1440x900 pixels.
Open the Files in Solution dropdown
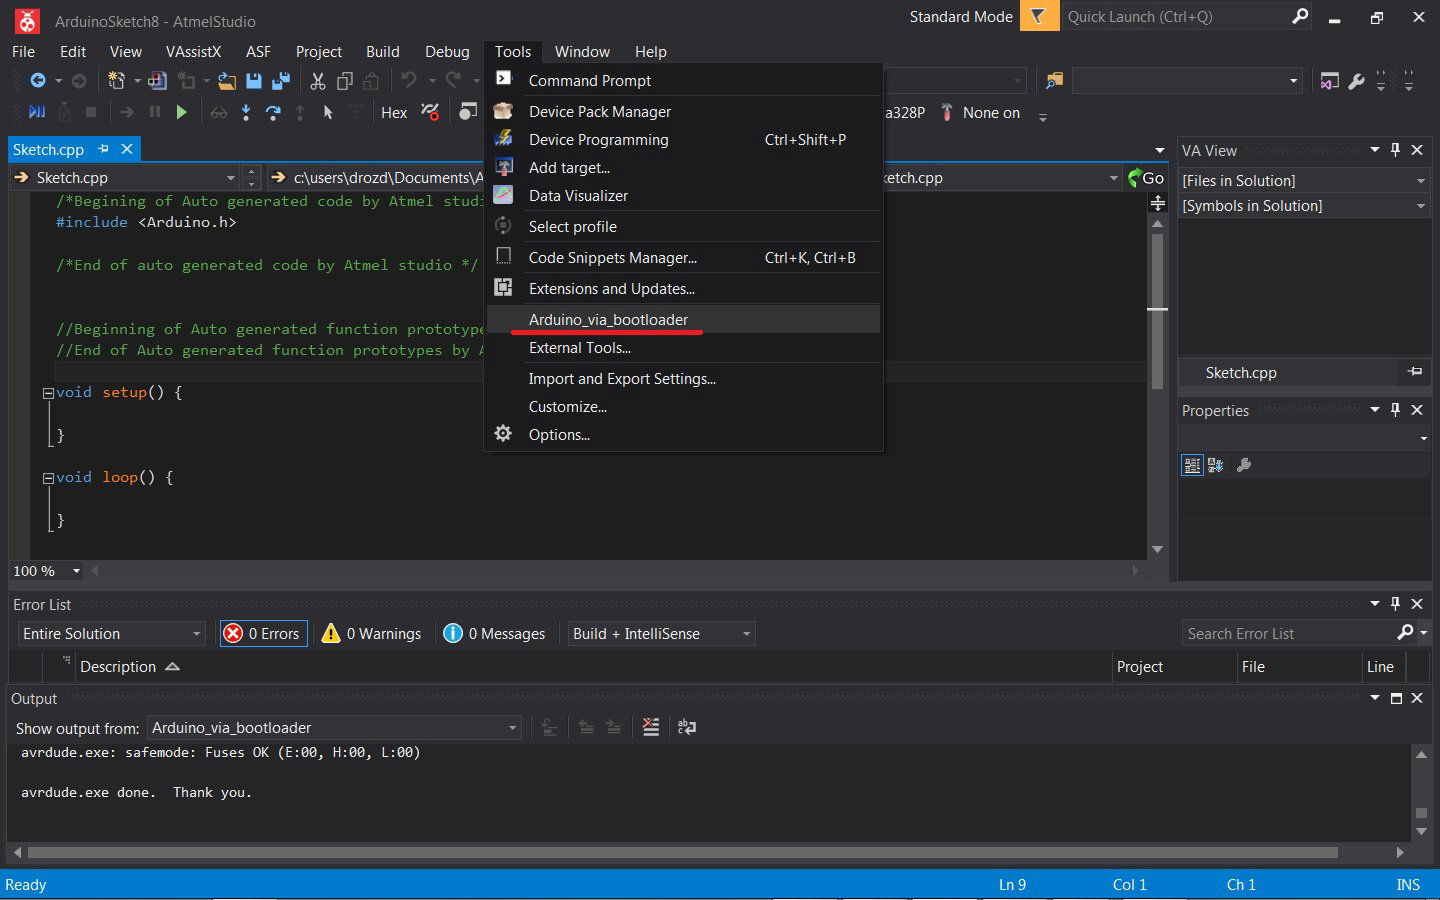pyautogui.click(x=1304, y=180)
